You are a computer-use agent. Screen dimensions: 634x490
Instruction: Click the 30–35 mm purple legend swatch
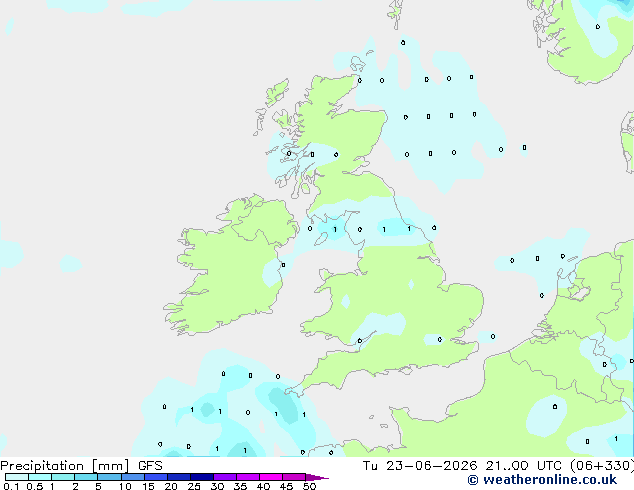[224, 477]
